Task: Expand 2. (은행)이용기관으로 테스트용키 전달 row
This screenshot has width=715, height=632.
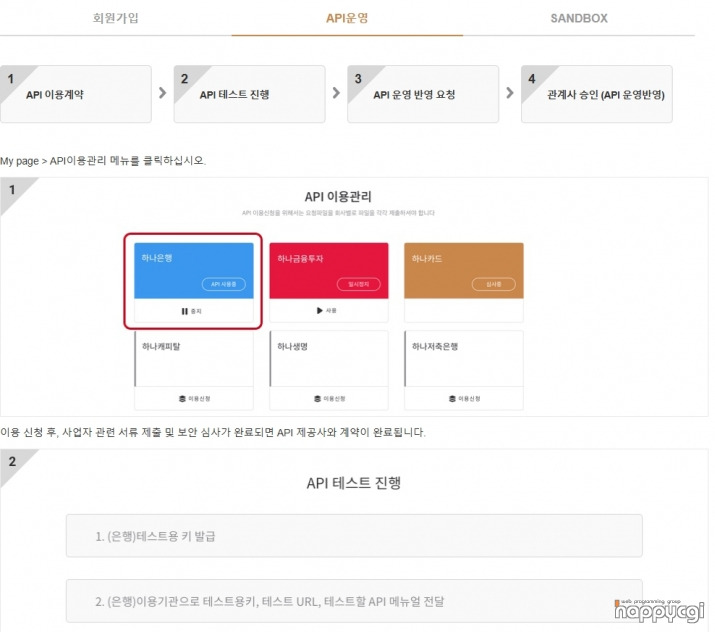Action: [x=354, y=601]
